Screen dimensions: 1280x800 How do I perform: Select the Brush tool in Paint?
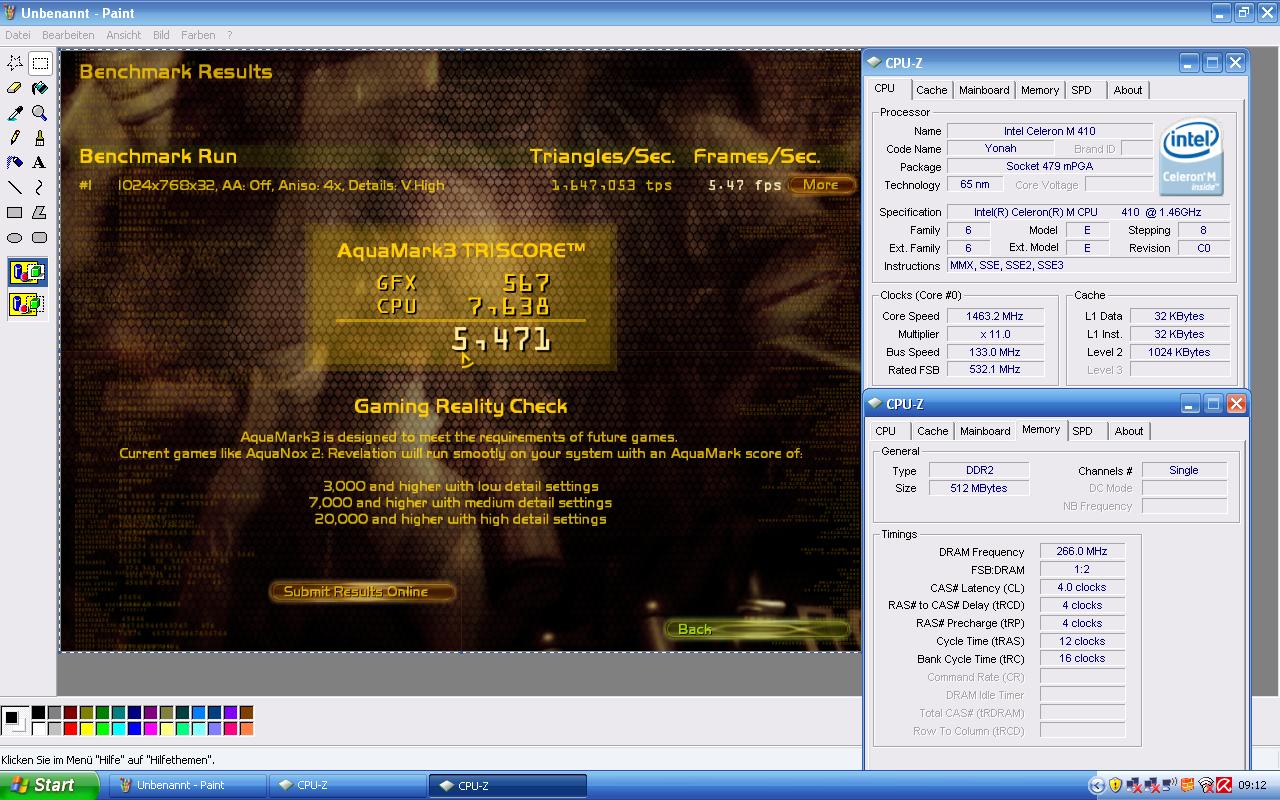point(40,138)
